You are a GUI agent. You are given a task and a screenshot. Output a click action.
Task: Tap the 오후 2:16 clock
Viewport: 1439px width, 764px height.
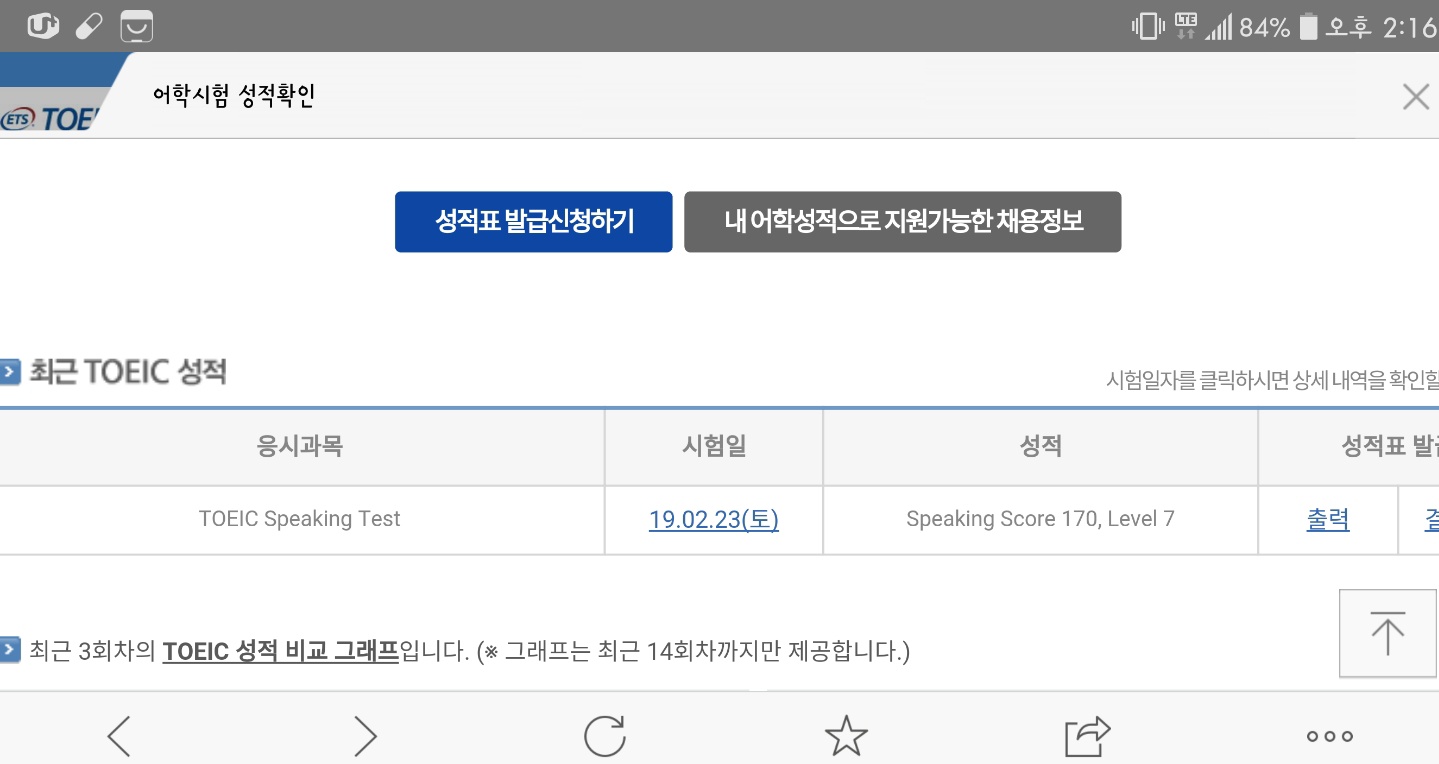[1381, 28]
